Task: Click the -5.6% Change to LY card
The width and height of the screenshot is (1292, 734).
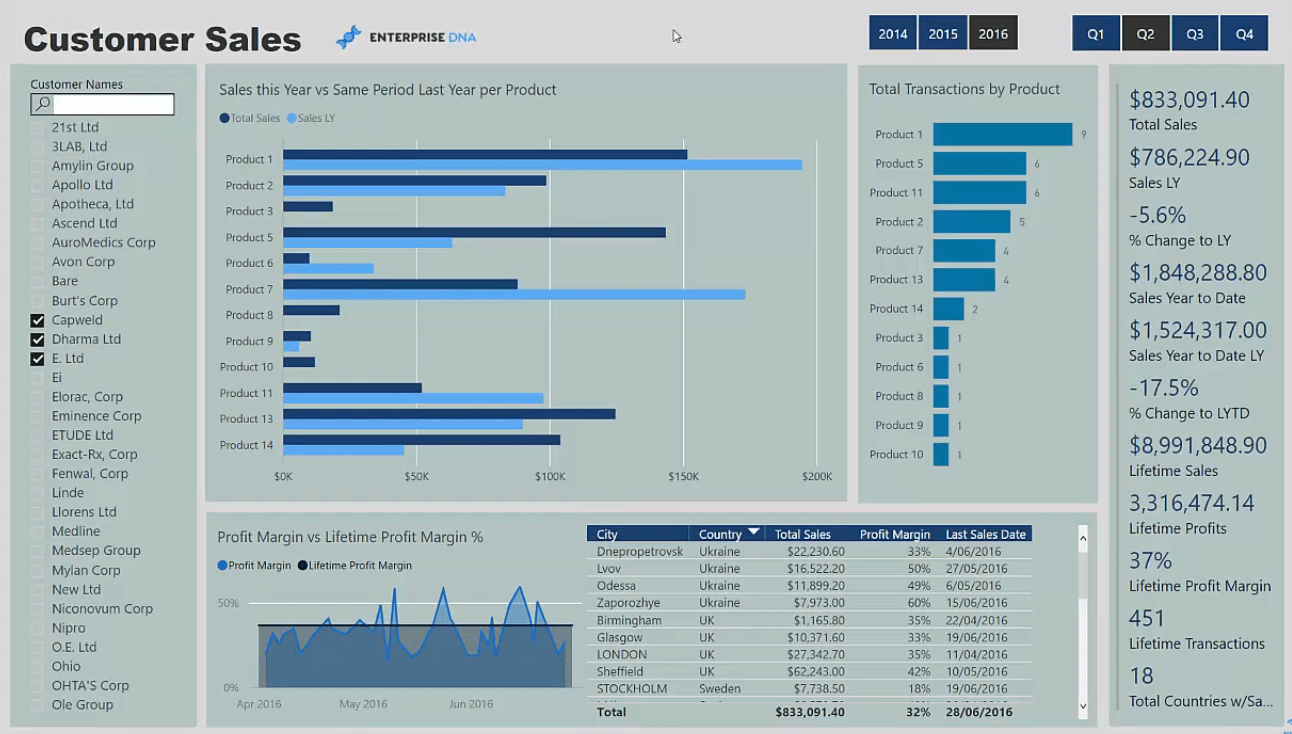Action: [x=1180, y=226]
